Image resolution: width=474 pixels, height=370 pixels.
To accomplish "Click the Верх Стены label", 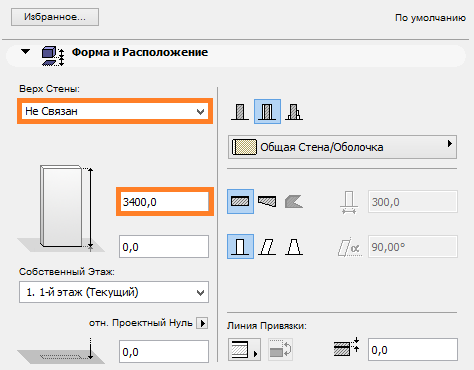I will click(x=49, y=89).
